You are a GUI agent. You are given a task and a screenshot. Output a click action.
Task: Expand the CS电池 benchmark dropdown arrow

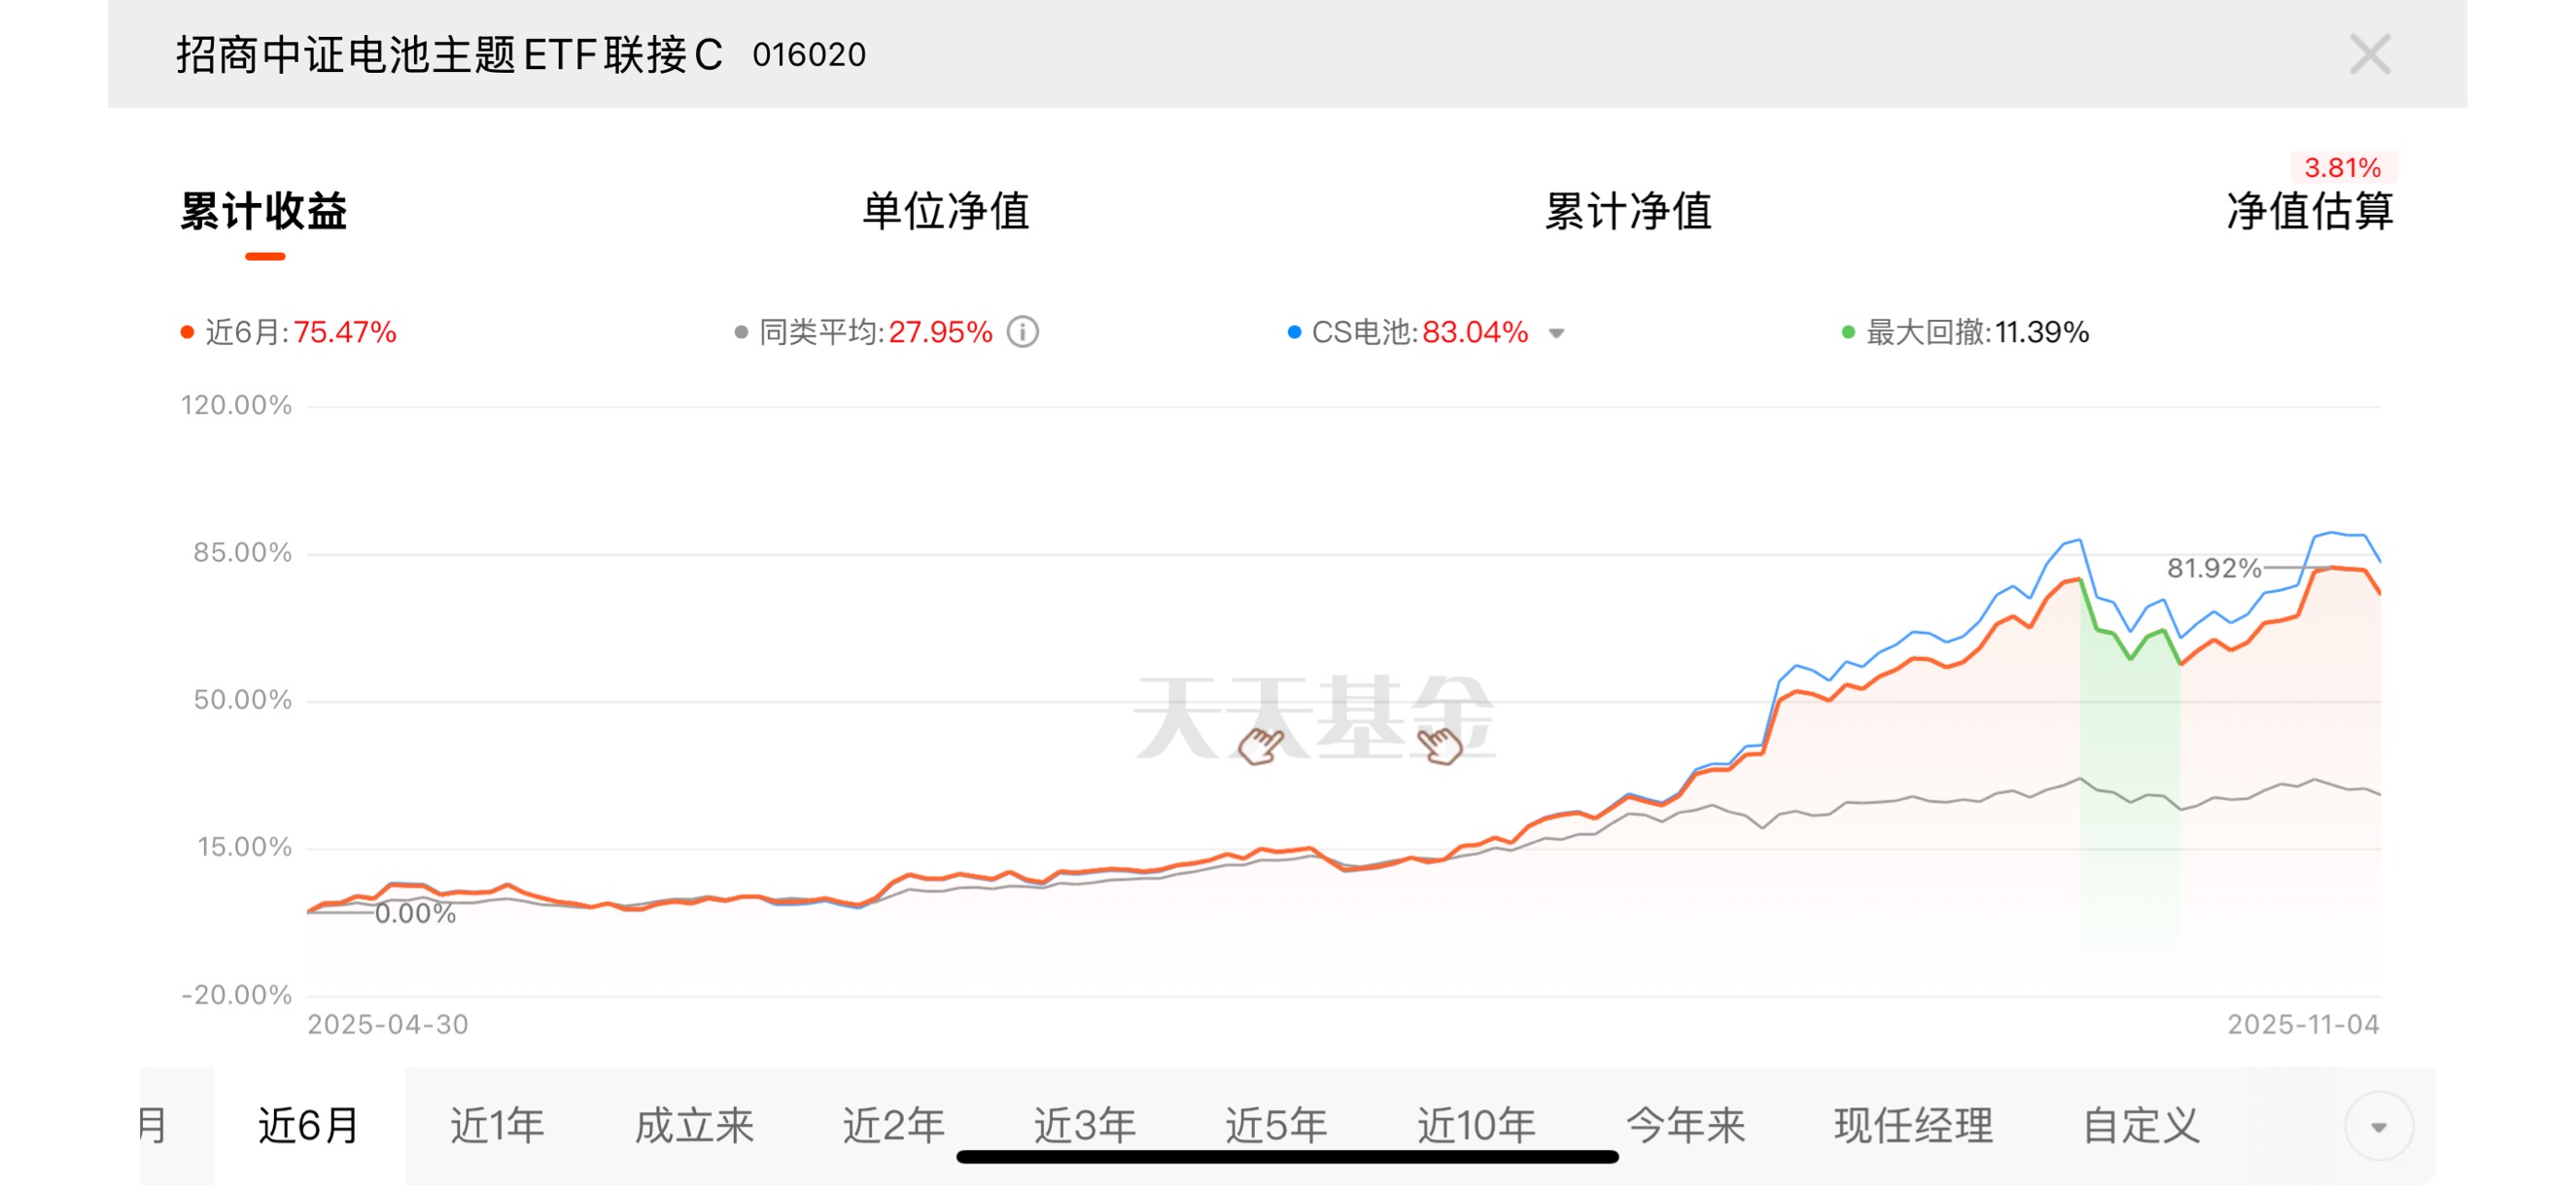pyautogui.click(x=1556, y=333)
